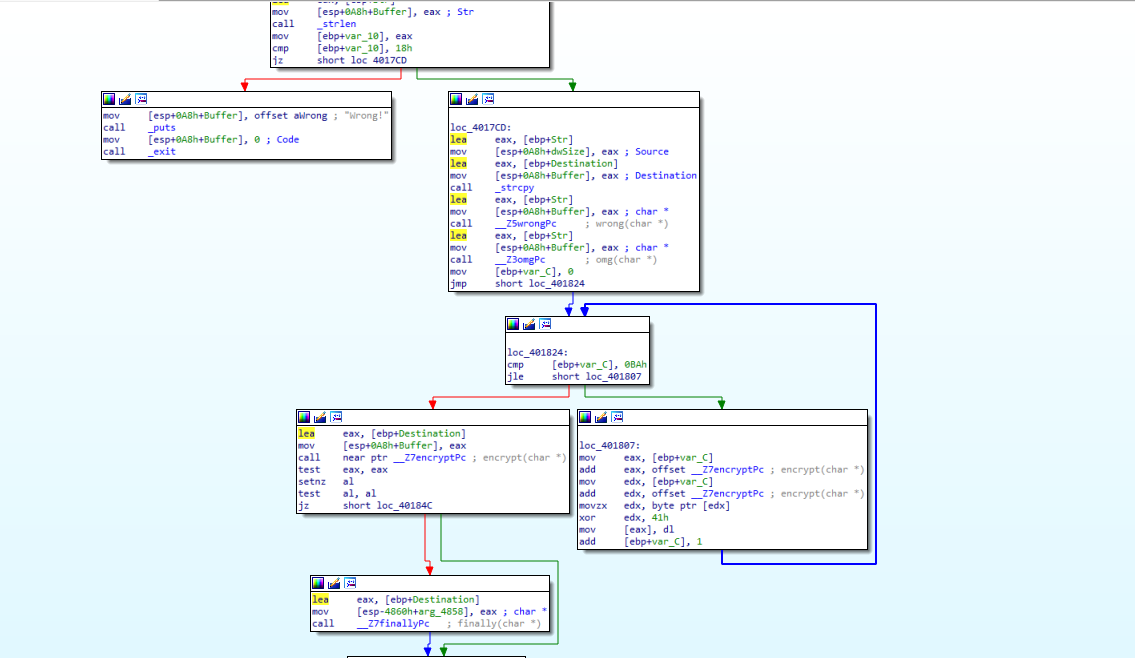Select the 'cmp [ebp+var_10], 18h' line

coord(342,48)
